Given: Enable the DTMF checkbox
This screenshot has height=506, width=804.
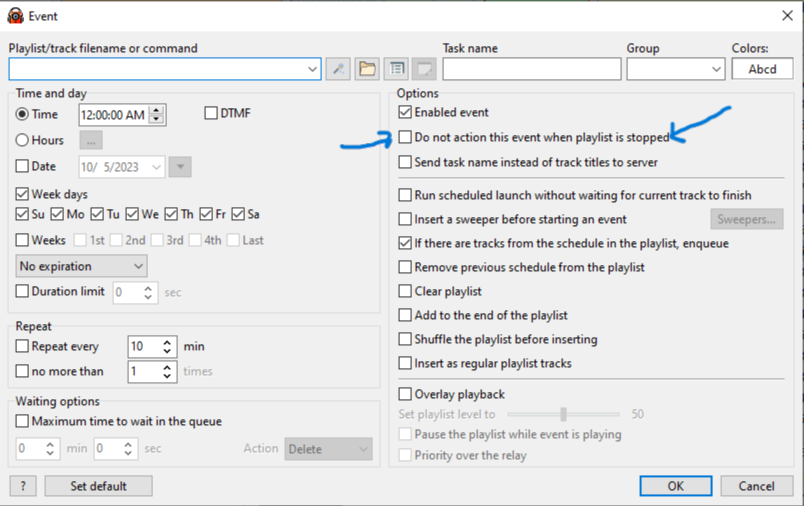Looking at the screenshot, I should (x=211, y=114).
